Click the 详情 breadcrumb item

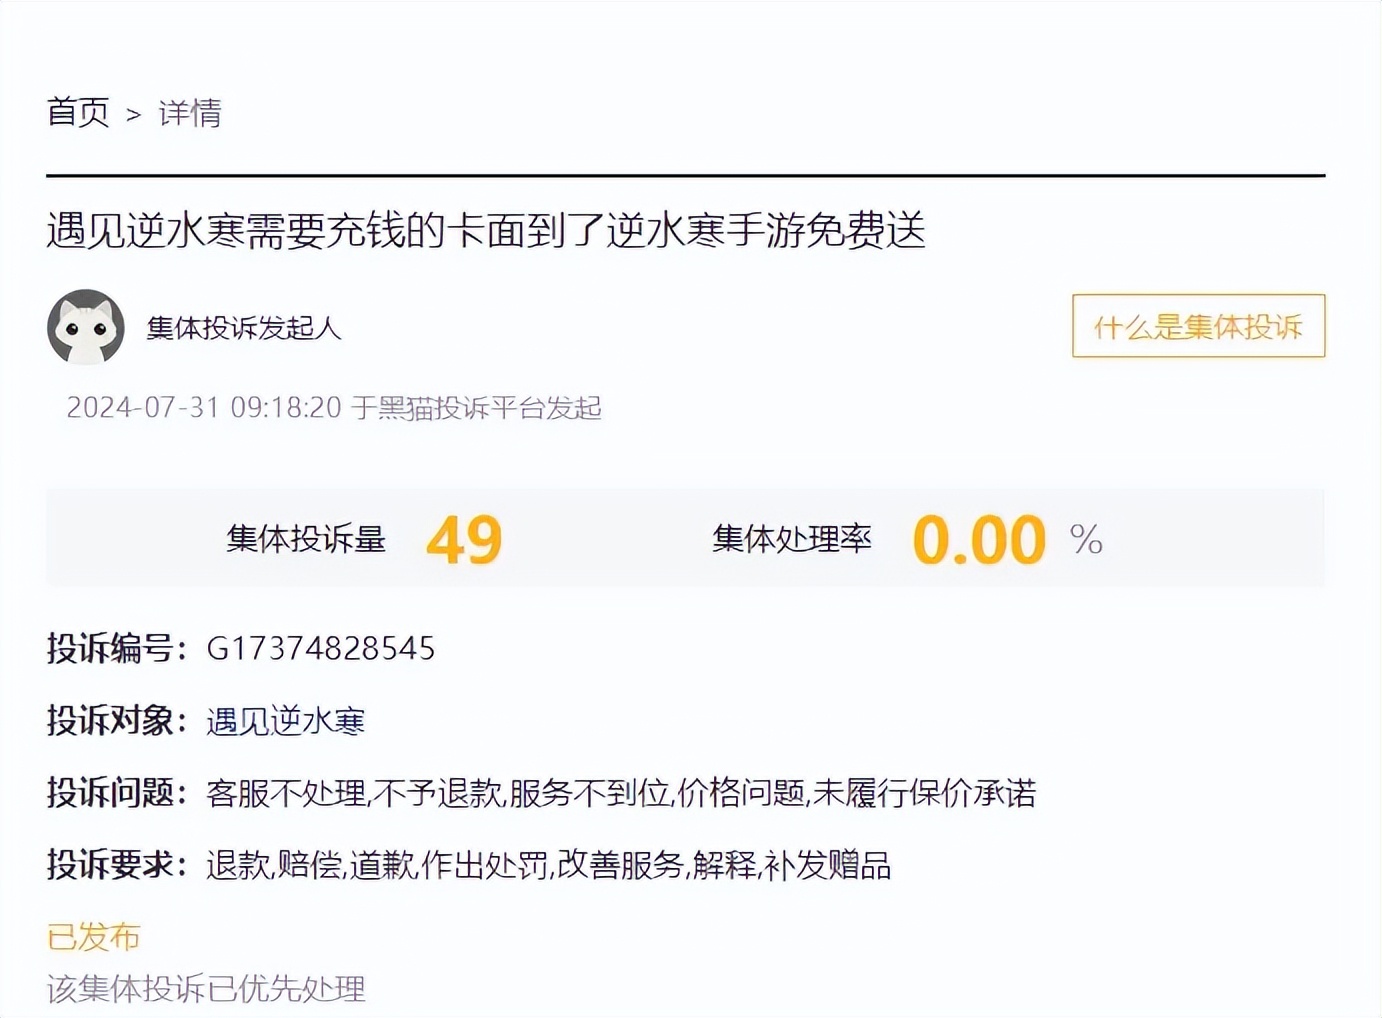pos(190,113)
